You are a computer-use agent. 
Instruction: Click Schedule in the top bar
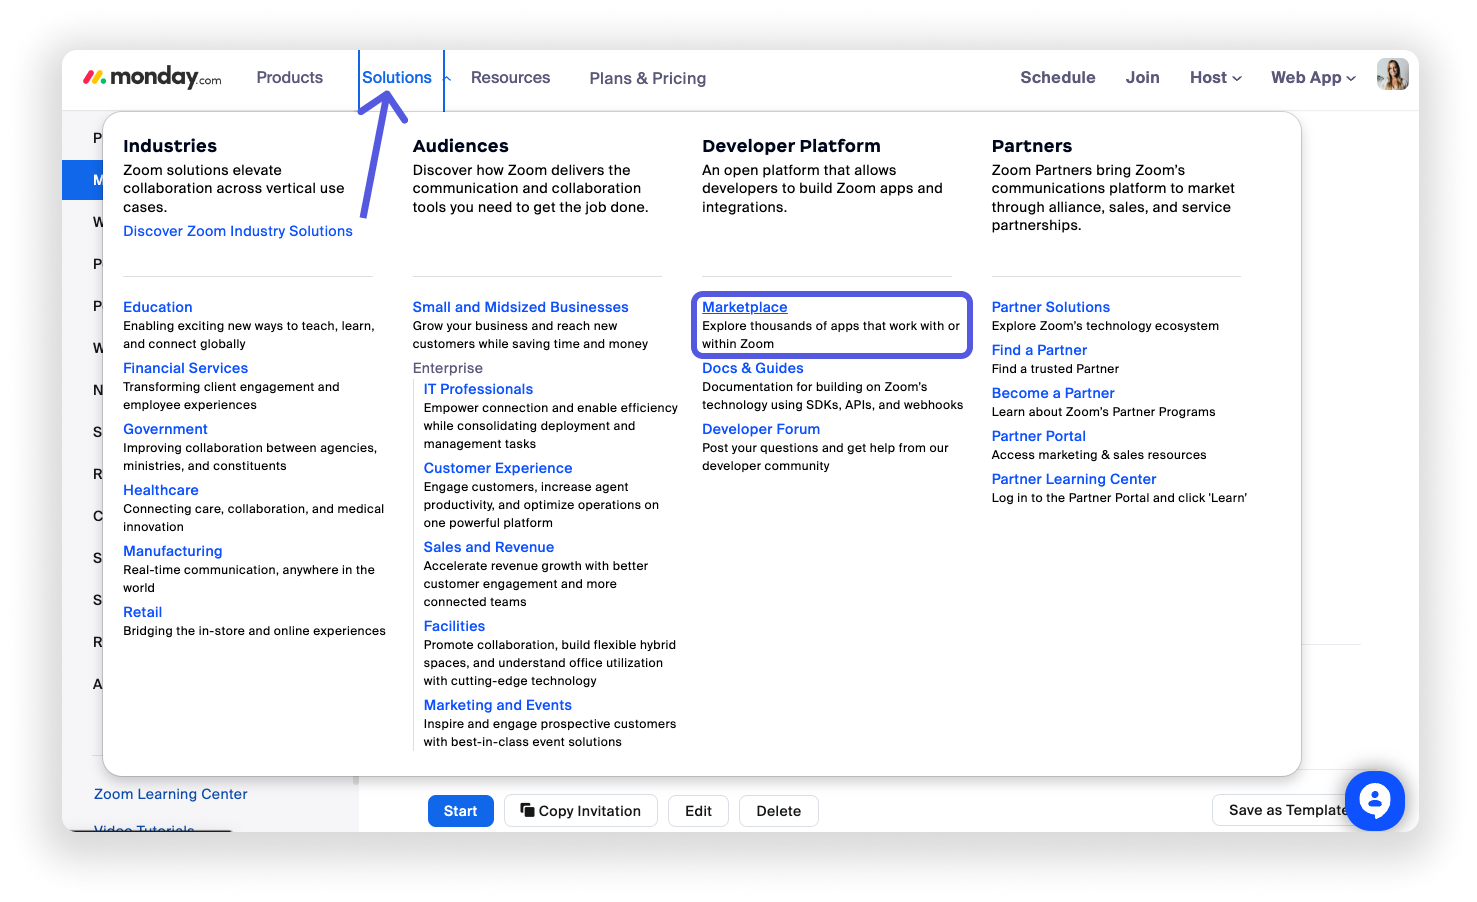[1057, 77]
